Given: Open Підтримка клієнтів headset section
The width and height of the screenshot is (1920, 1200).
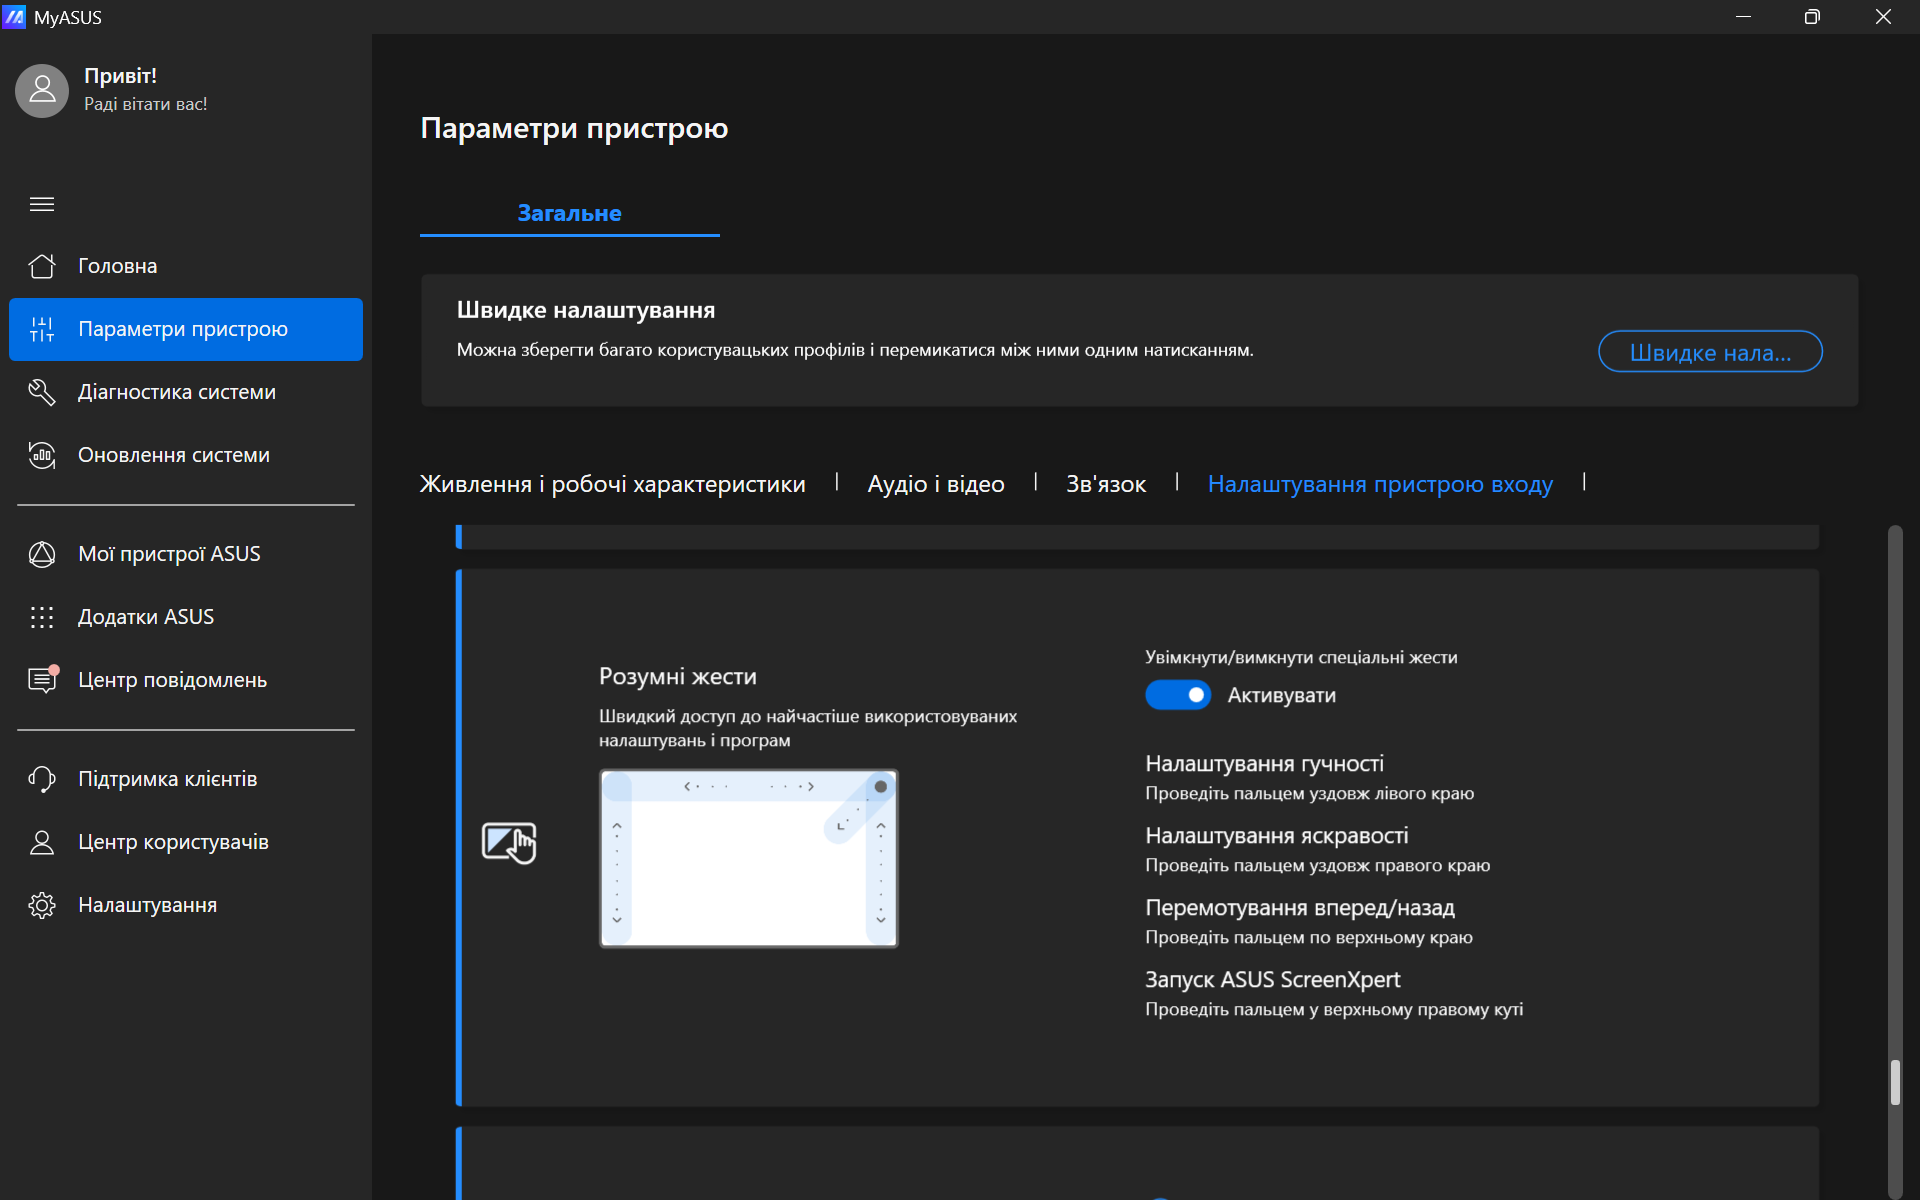Looking at the screenshot, I should 167,779.
